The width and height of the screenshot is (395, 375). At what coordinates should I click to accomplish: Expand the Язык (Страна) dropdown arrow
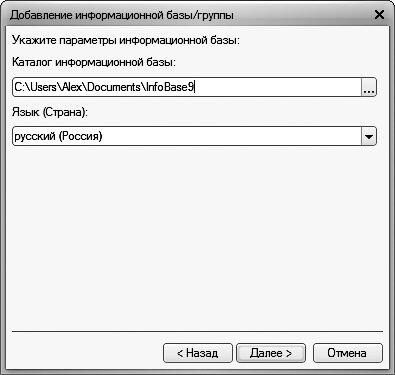coord(369,136)
